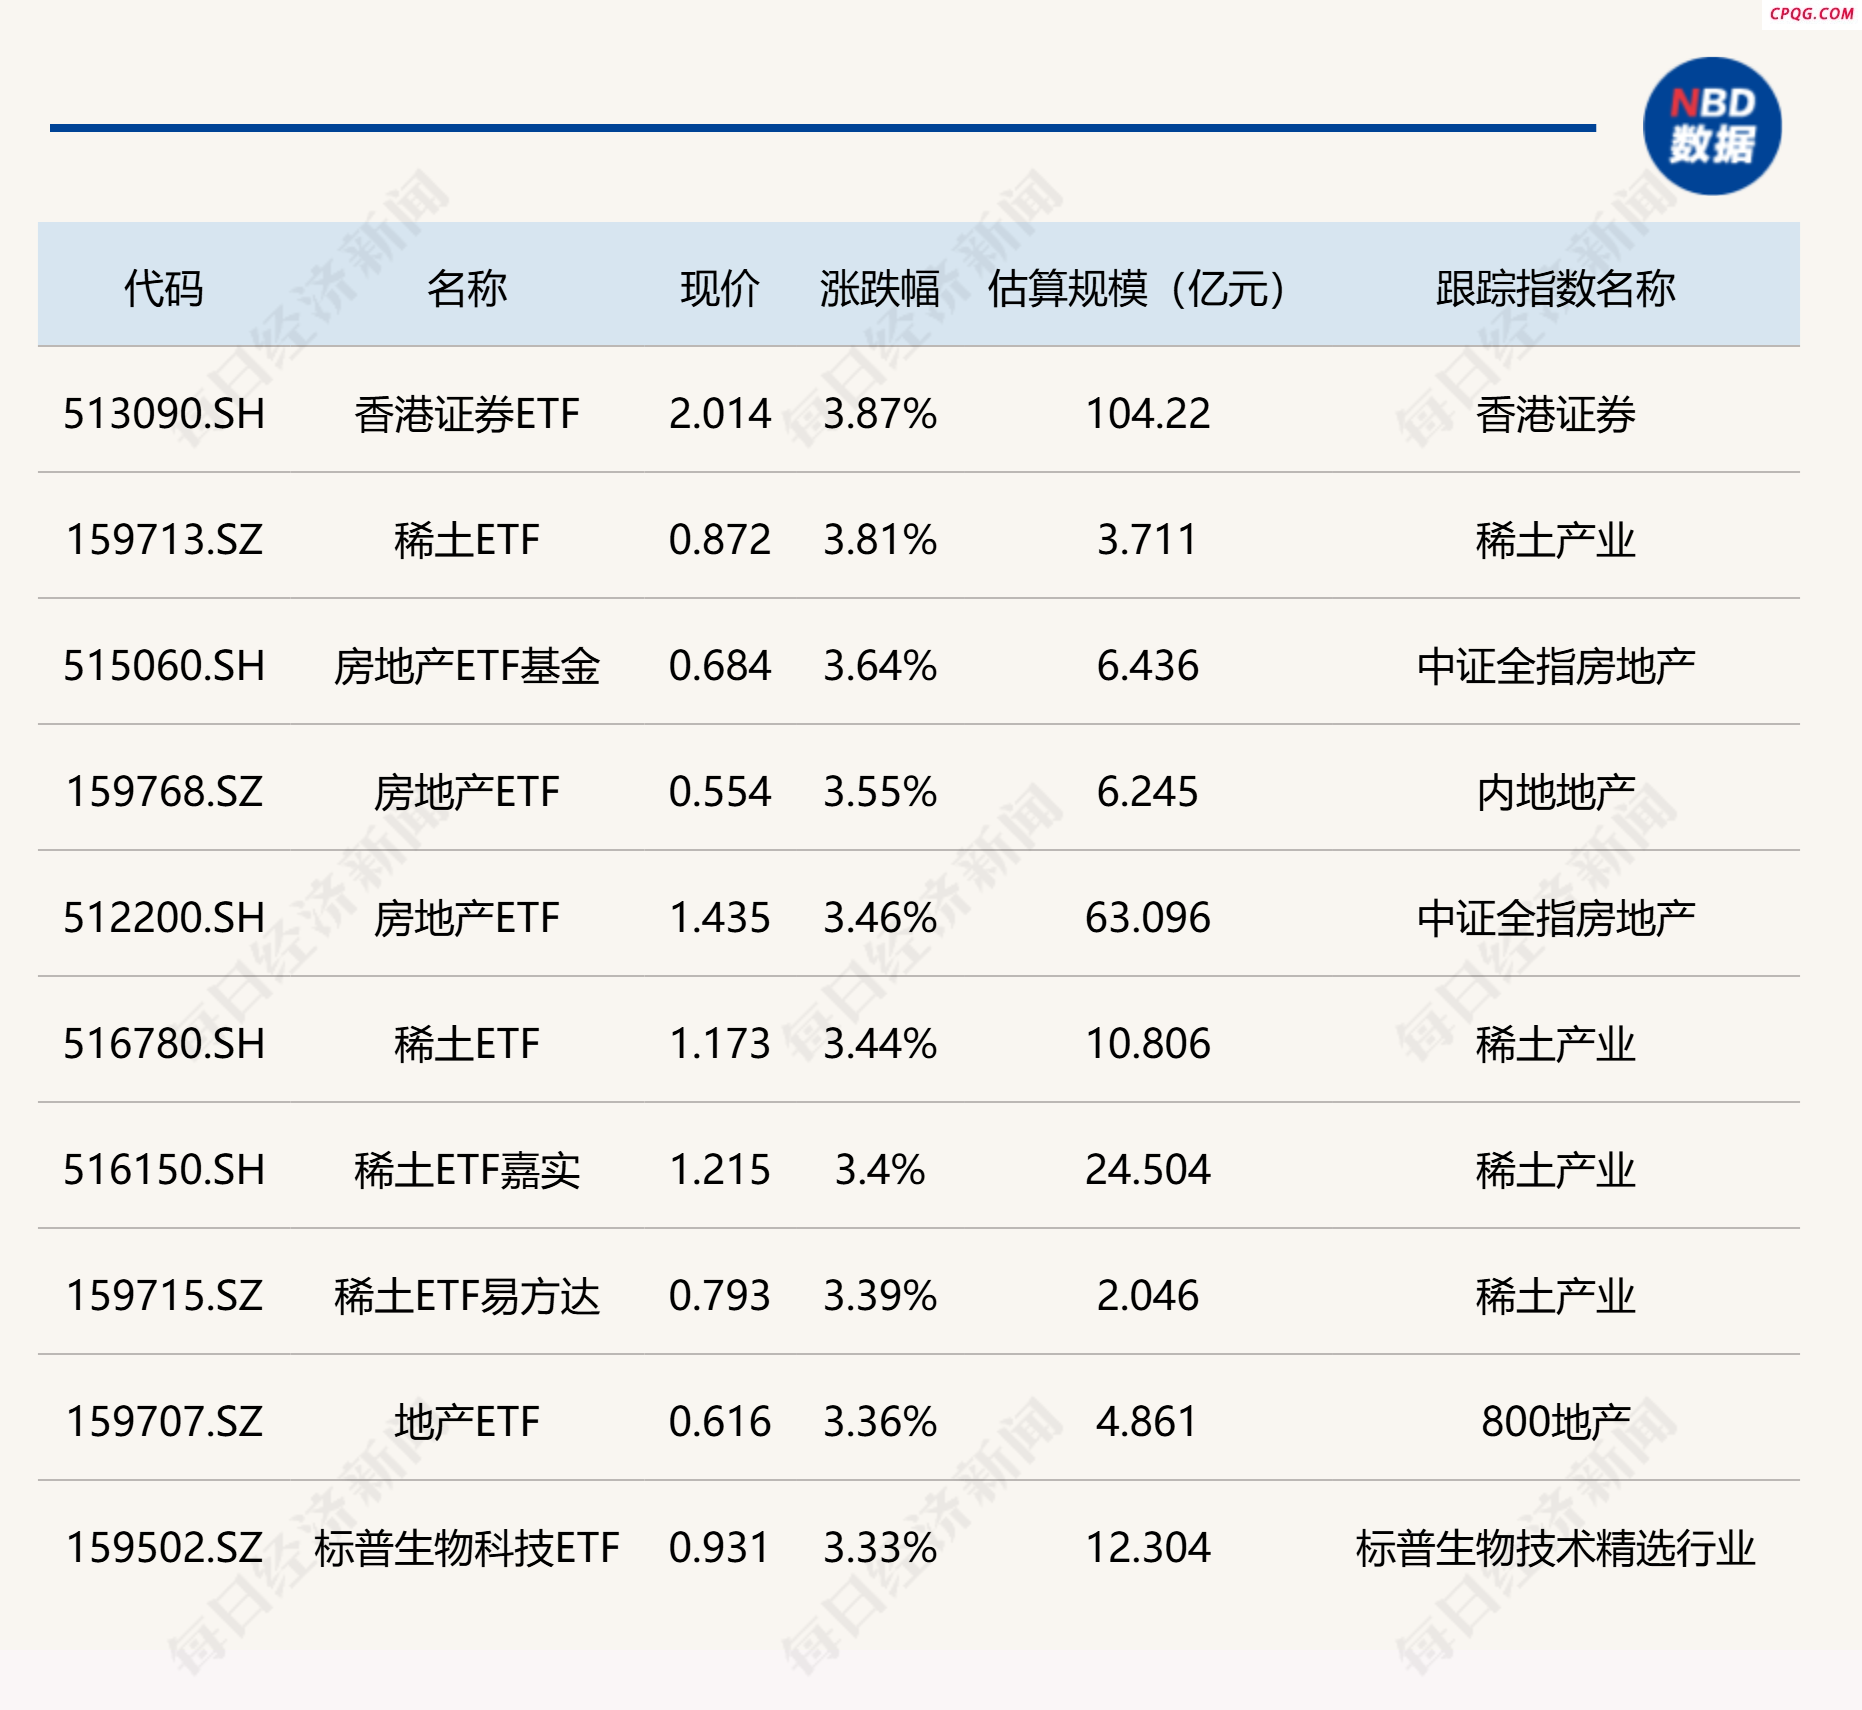Click the 3.64% change value
The image size is (1862, 1710).
tap(880, 666)
